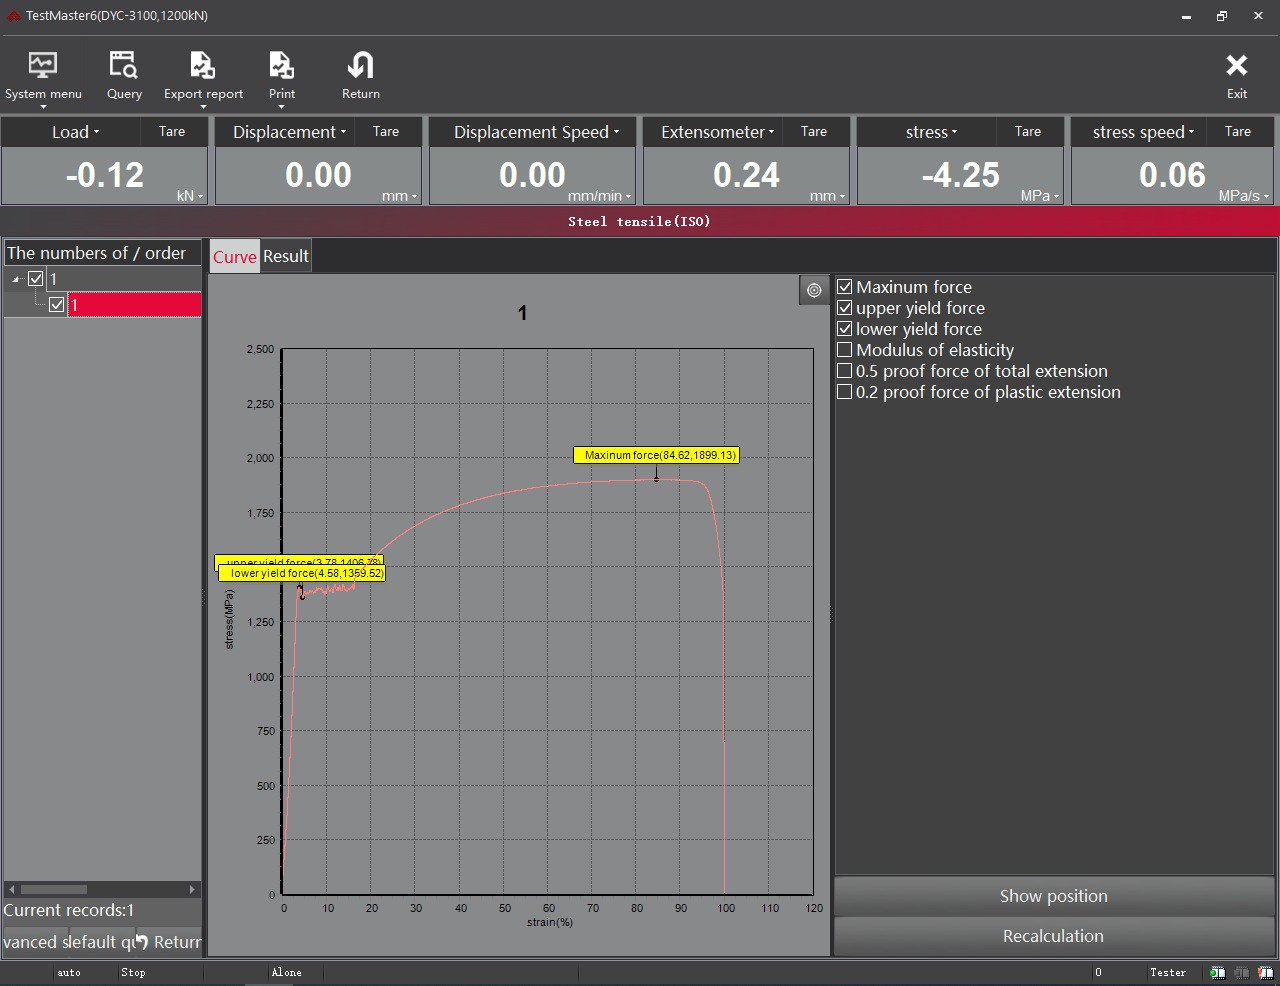Collapse order 1 in the numbers tree
1280x986 pixels.
click(x=17, y=278)
